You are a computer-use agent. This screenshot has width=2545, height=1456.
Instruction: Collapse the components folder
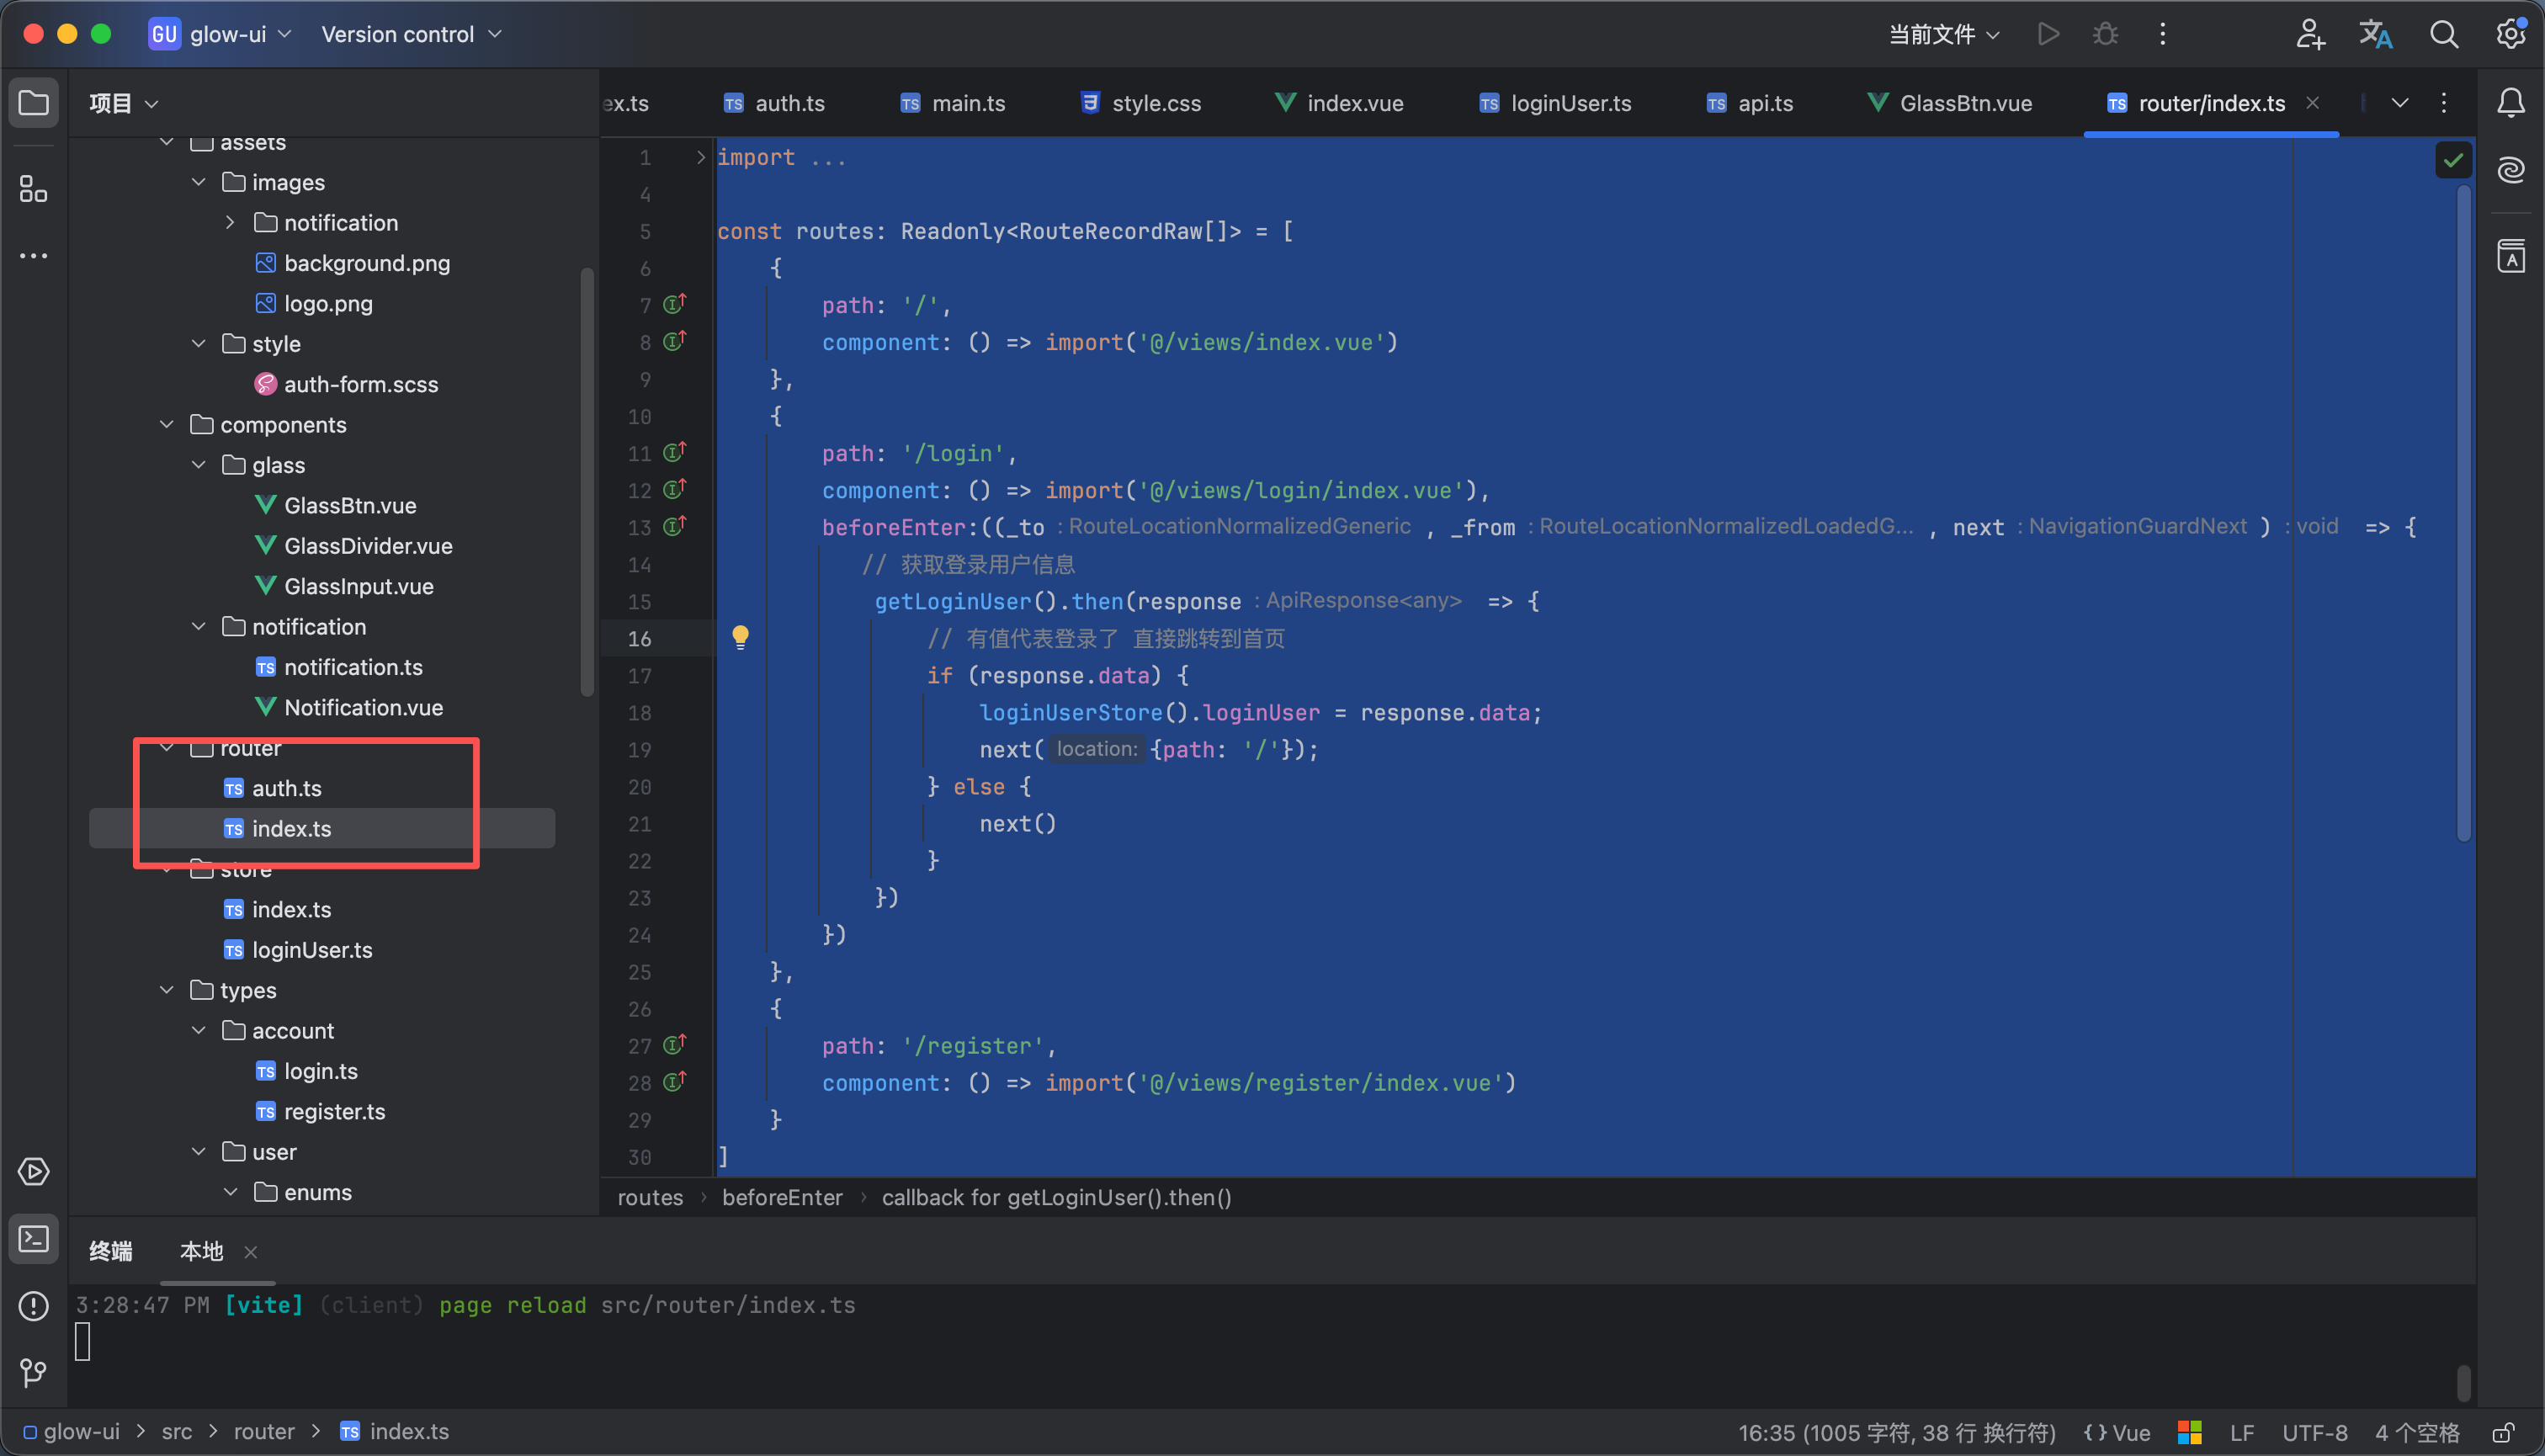click(x=167, y=425)
